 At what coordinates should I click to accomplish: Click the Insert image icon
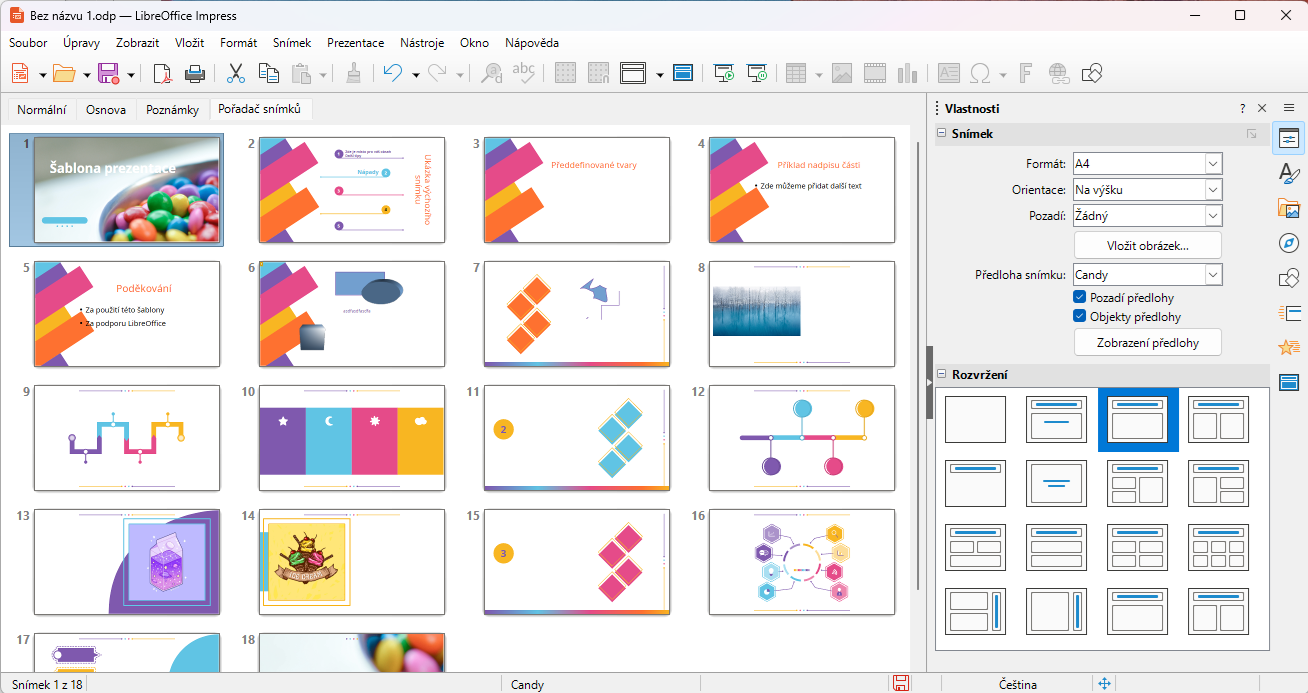click(842, 73)
